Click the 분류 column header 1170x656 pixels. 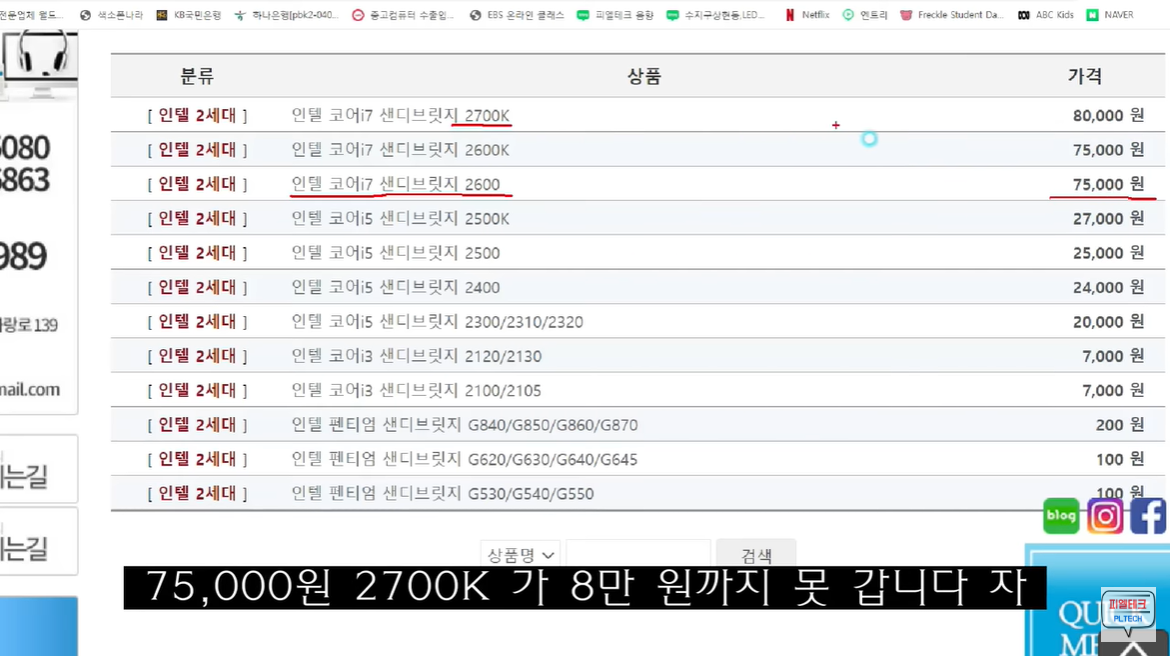click(197, 75)
